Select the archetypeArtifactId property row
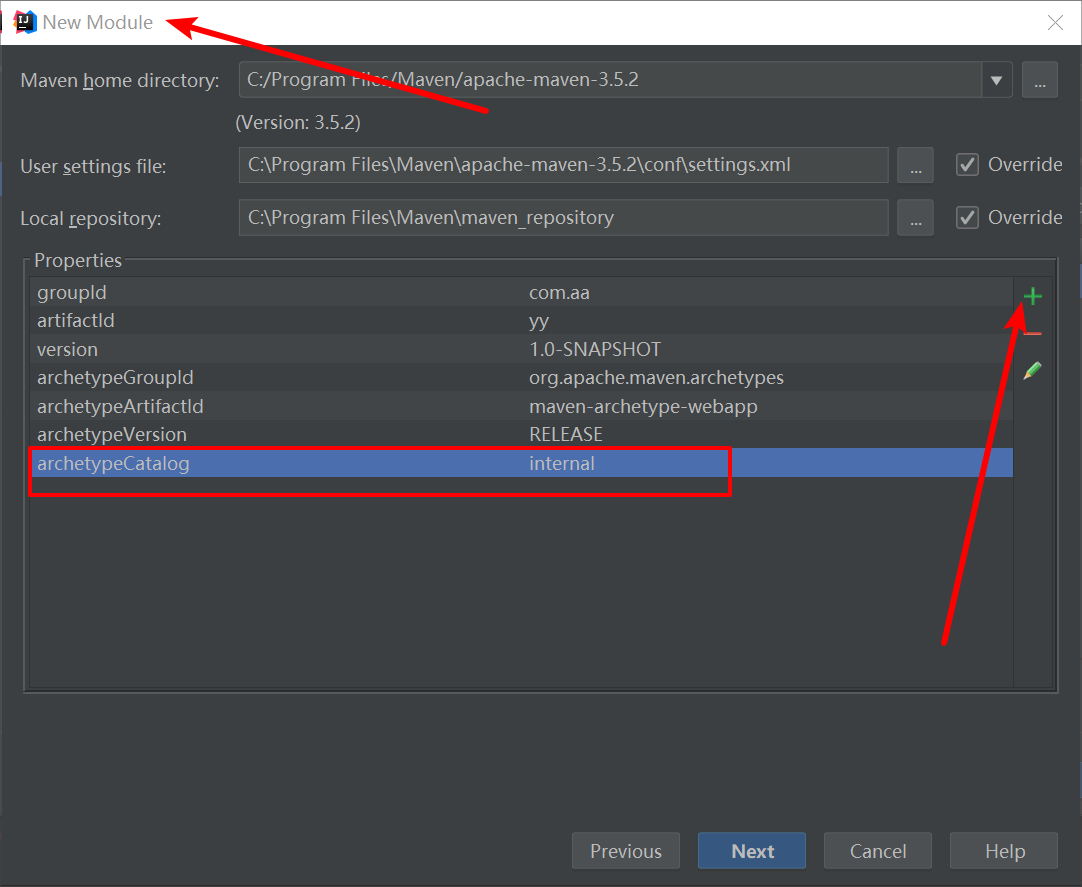This screenshot has height=887, width=1082. [x=522, y=407]
